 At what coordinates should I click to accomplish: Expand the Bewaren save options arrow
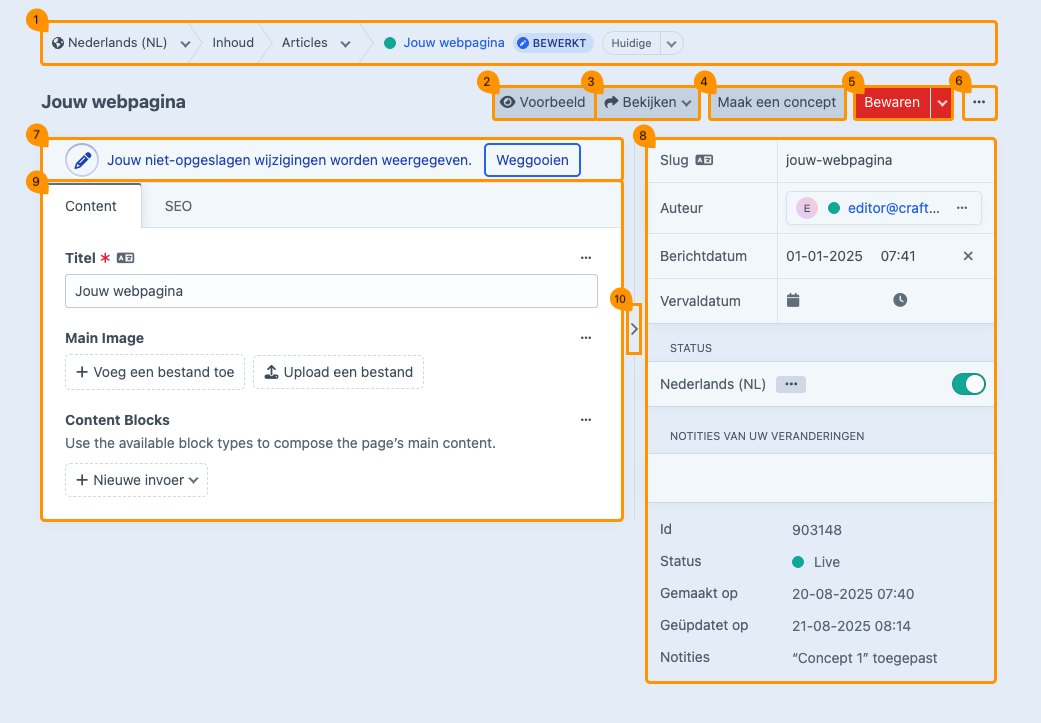tap(942, 103)
